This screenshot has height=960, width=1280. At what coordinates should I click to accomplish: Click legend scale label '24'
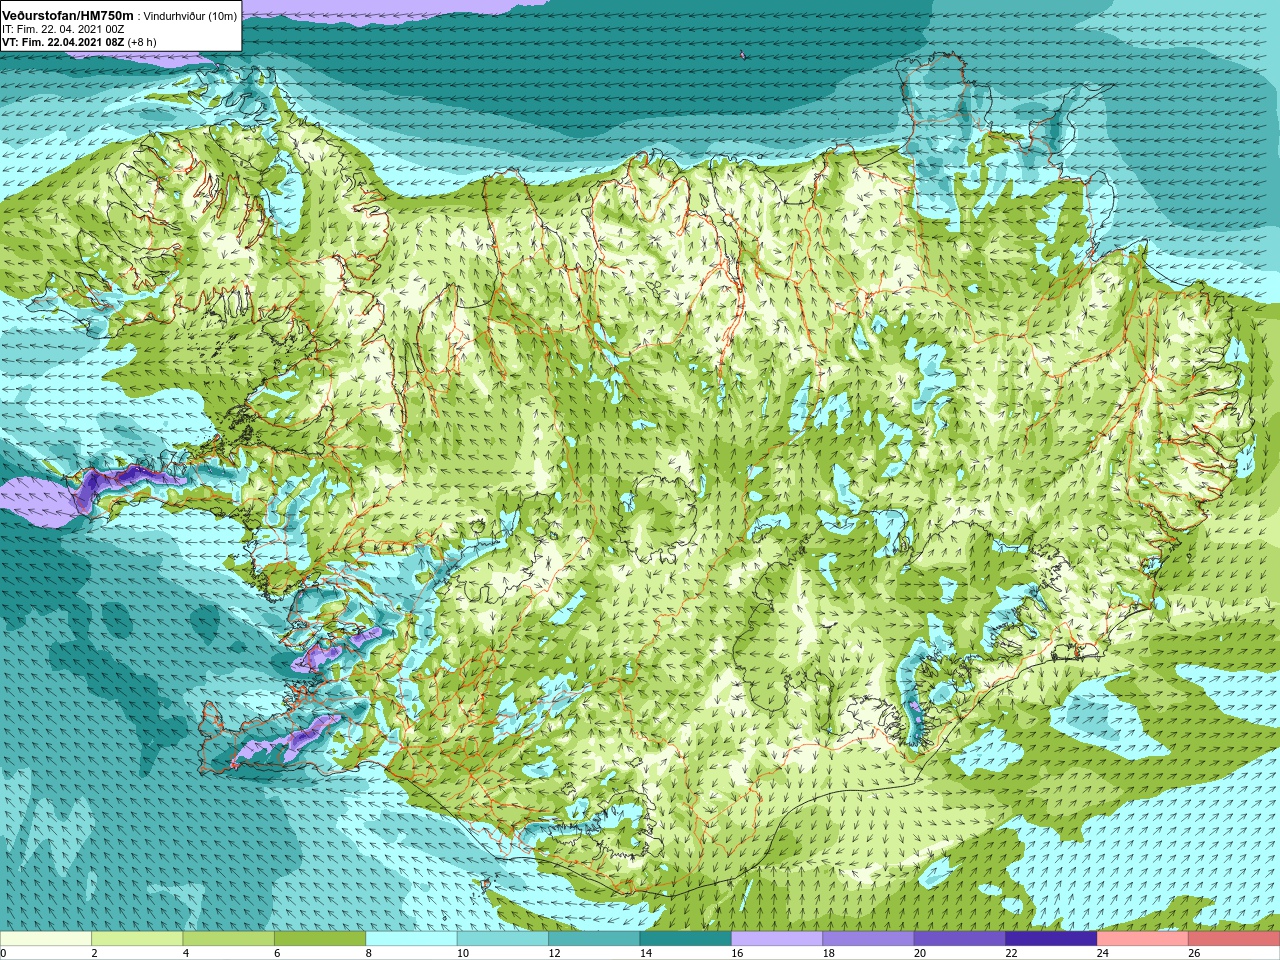1103,953
